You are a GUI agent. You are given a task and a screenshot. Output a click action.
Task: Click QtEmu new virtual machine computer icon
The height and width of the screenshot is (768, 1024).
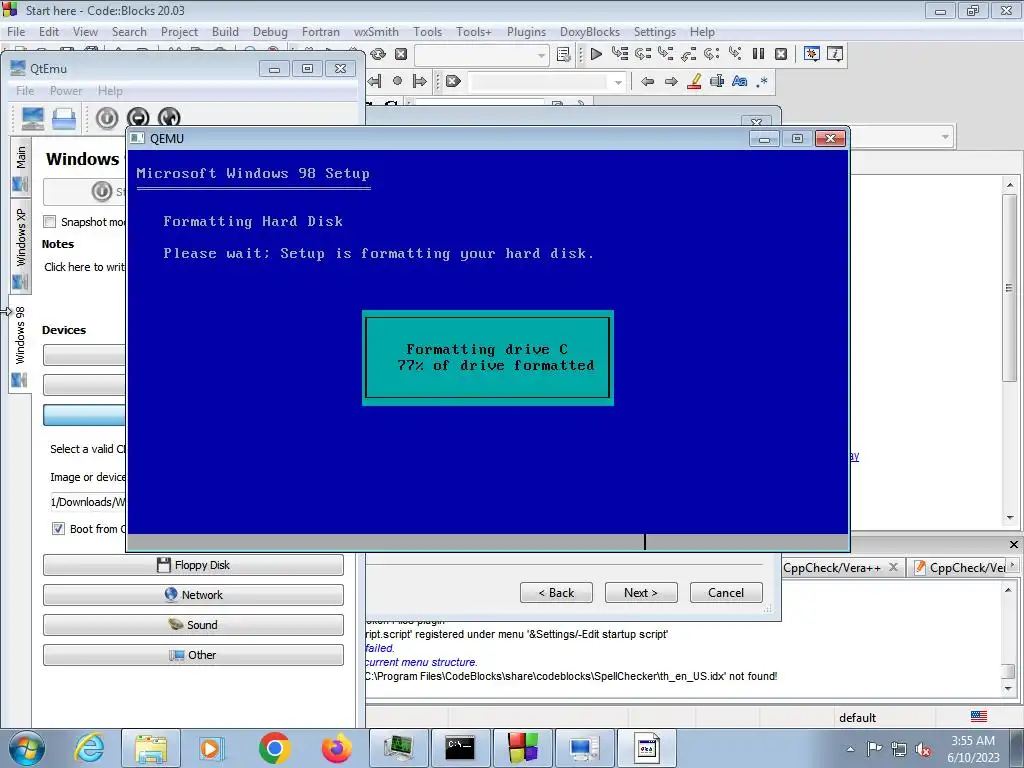click(33, 118)
